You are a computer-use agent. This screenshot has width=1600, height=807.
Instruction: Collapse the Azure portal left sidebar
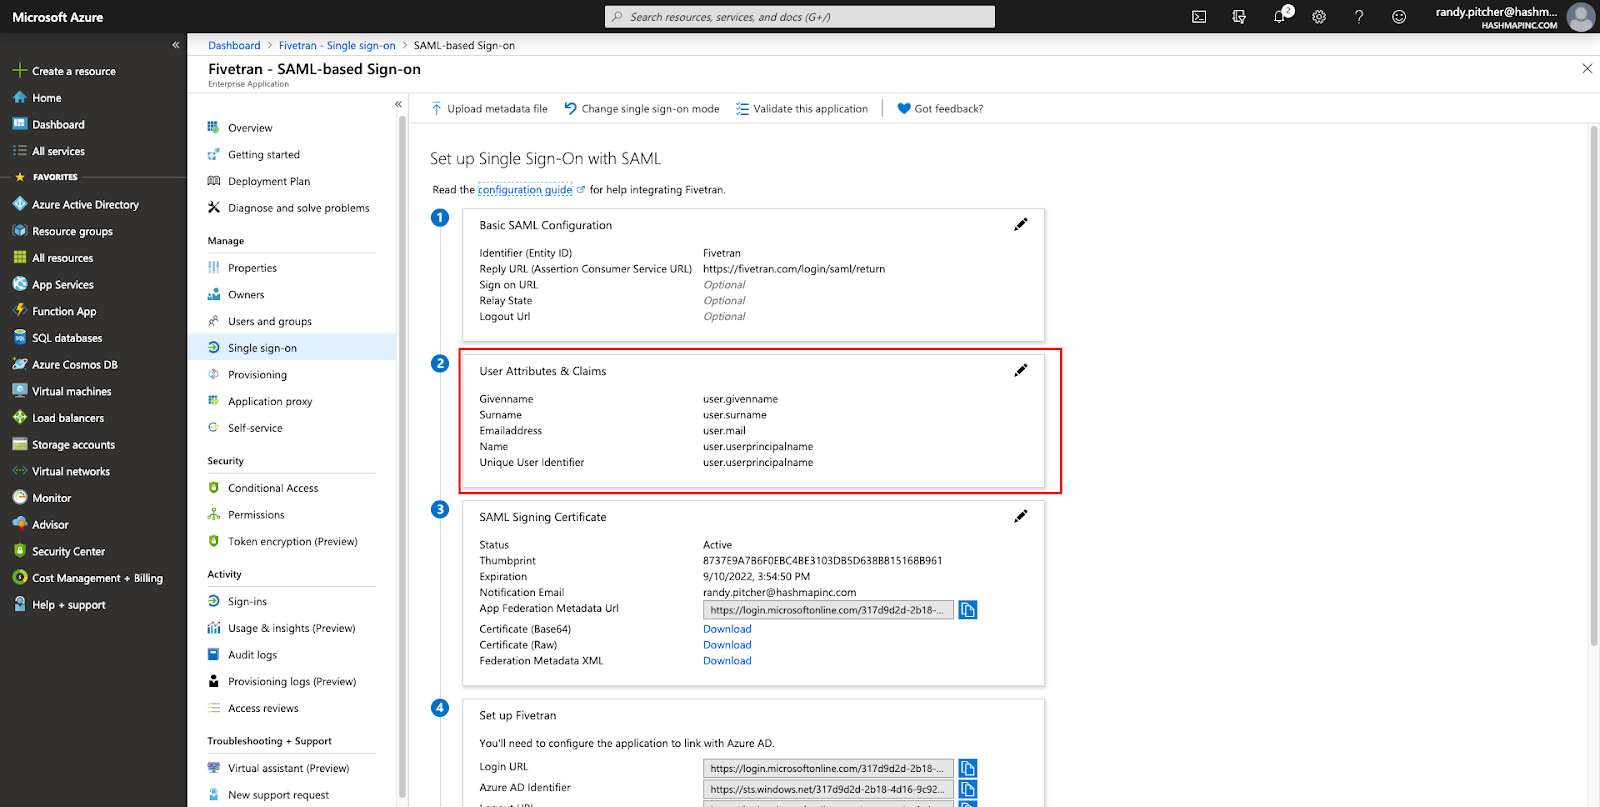pyautogui.click(x=176, y=45)
